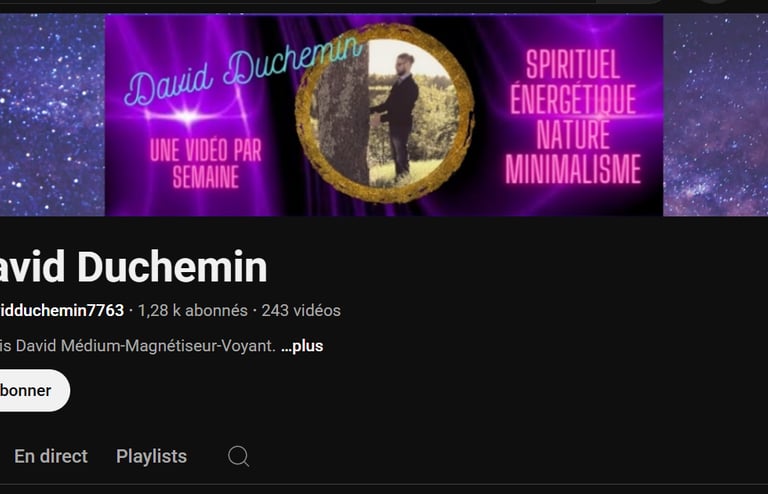Open the Playlists tab

click(x=151, y=456)
